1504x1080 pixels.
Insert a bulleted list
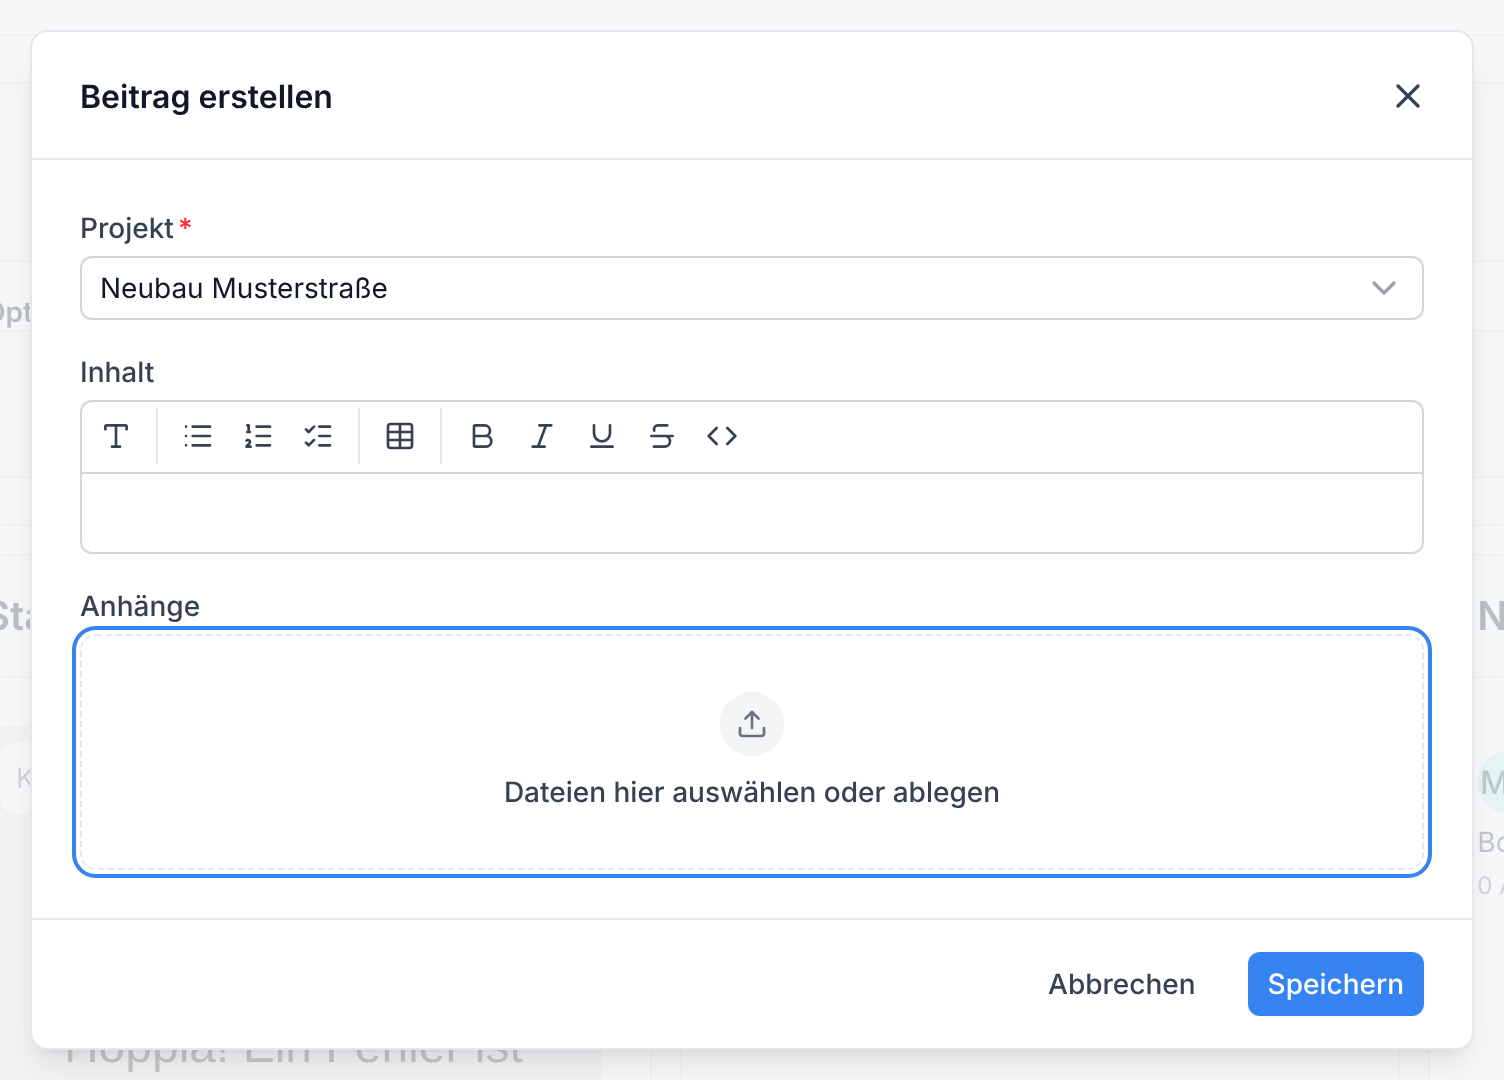click(x=198, y=436)
